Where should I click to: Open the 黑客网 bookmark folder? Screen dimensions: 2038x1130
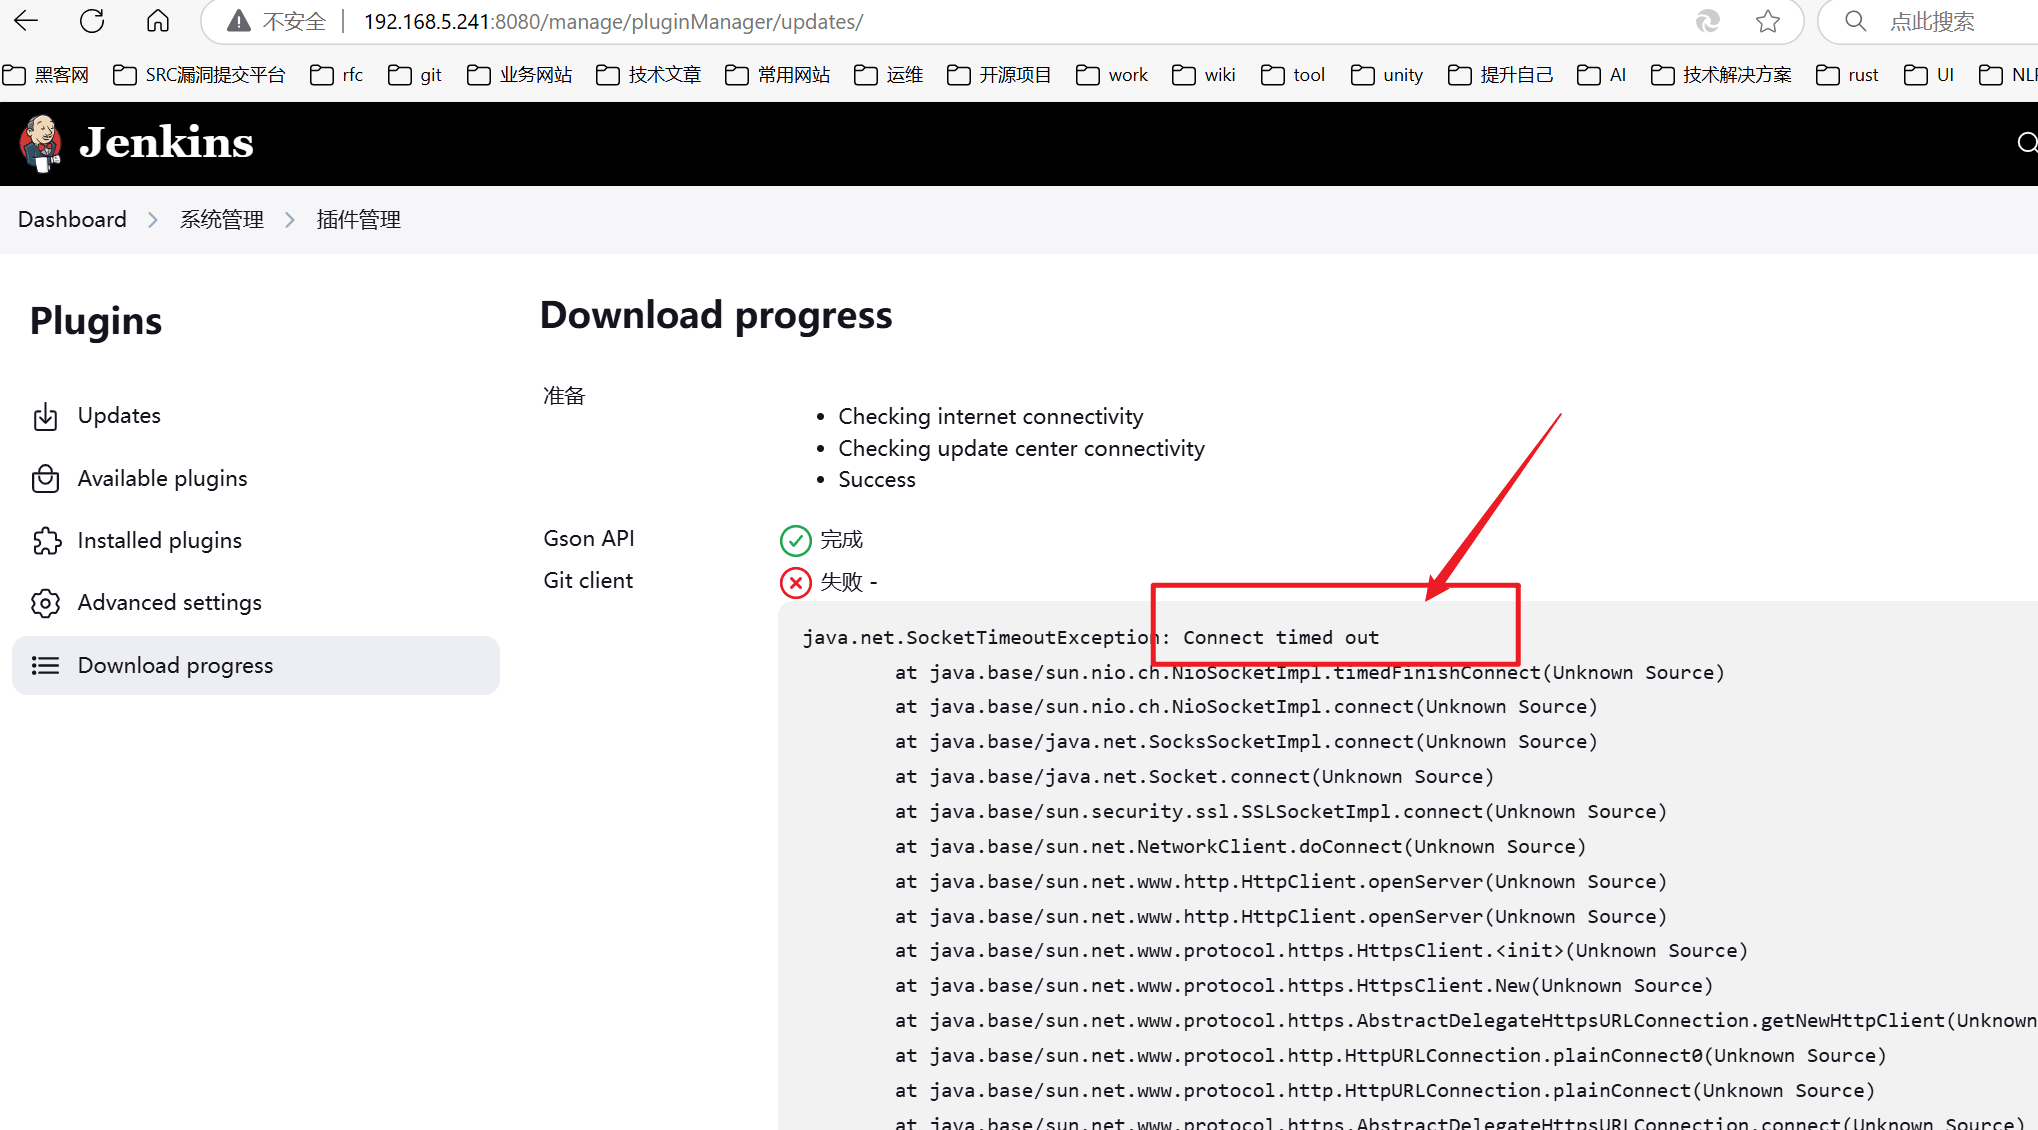(x=46, y=75)
